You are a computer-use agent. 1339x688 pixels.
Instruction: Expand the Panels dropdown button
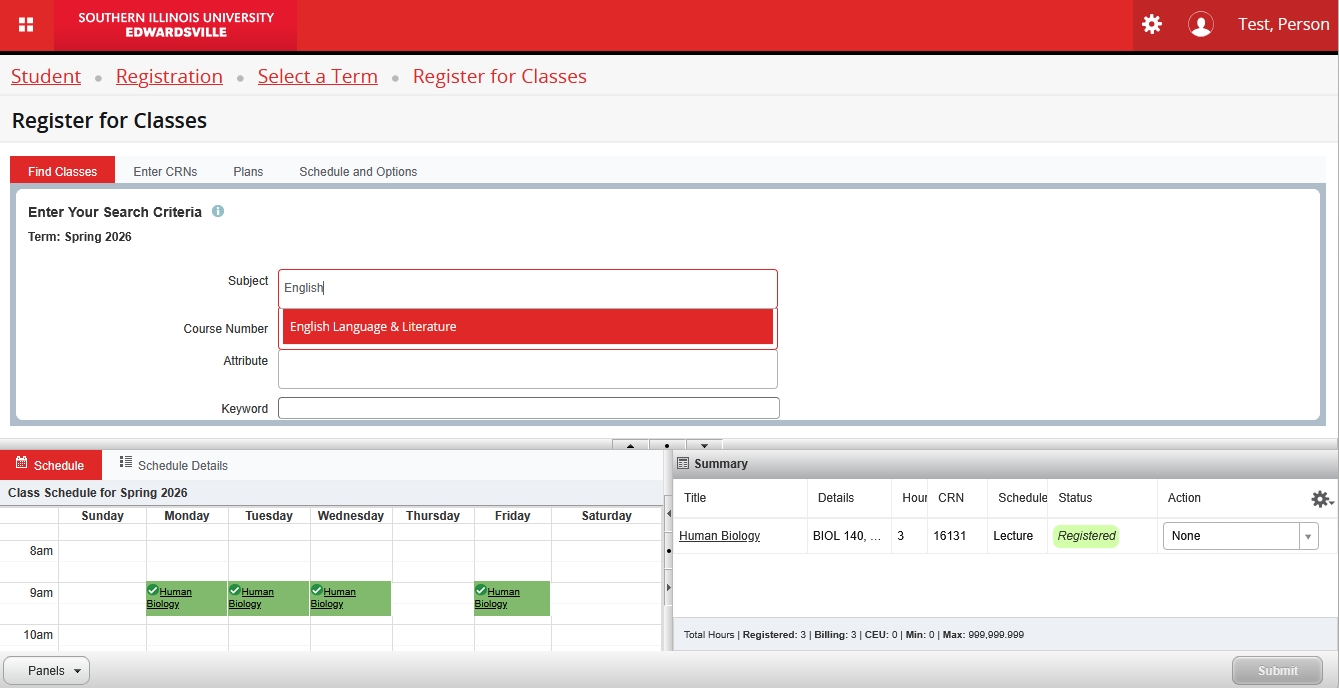(x=46, y=671)
